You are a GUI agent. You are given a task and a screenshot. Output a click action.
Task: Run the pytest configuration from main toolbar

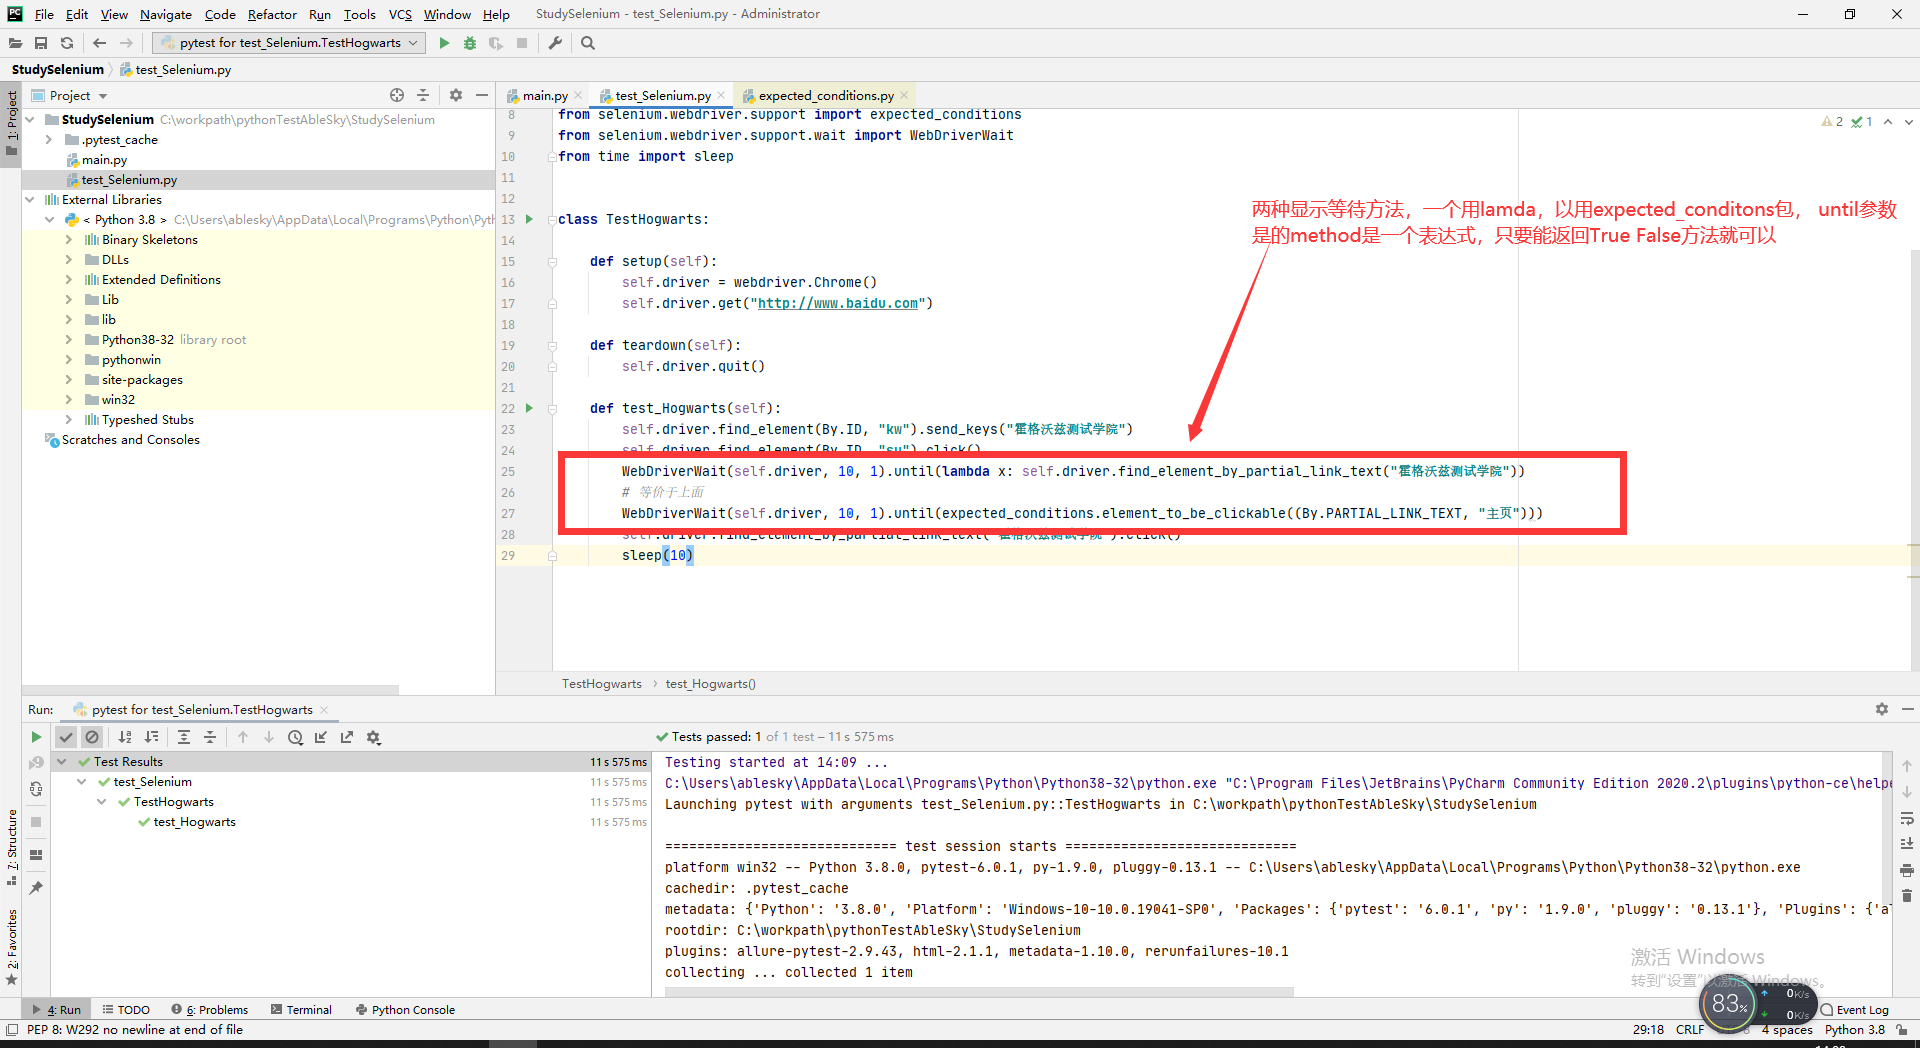(444, 43)
